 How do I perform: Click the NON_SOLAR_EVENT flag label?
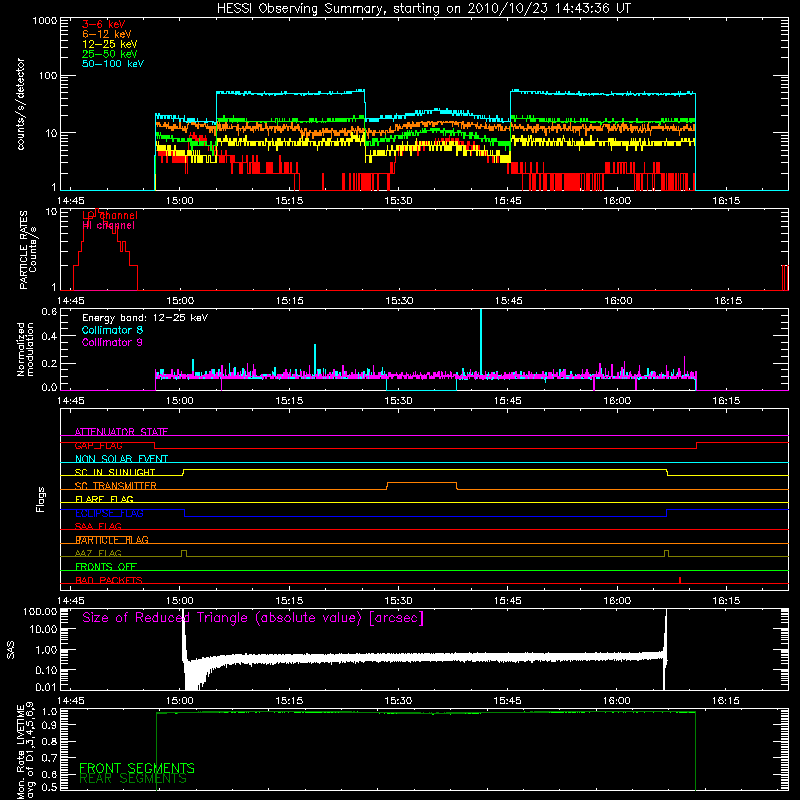tap(121, 459)
